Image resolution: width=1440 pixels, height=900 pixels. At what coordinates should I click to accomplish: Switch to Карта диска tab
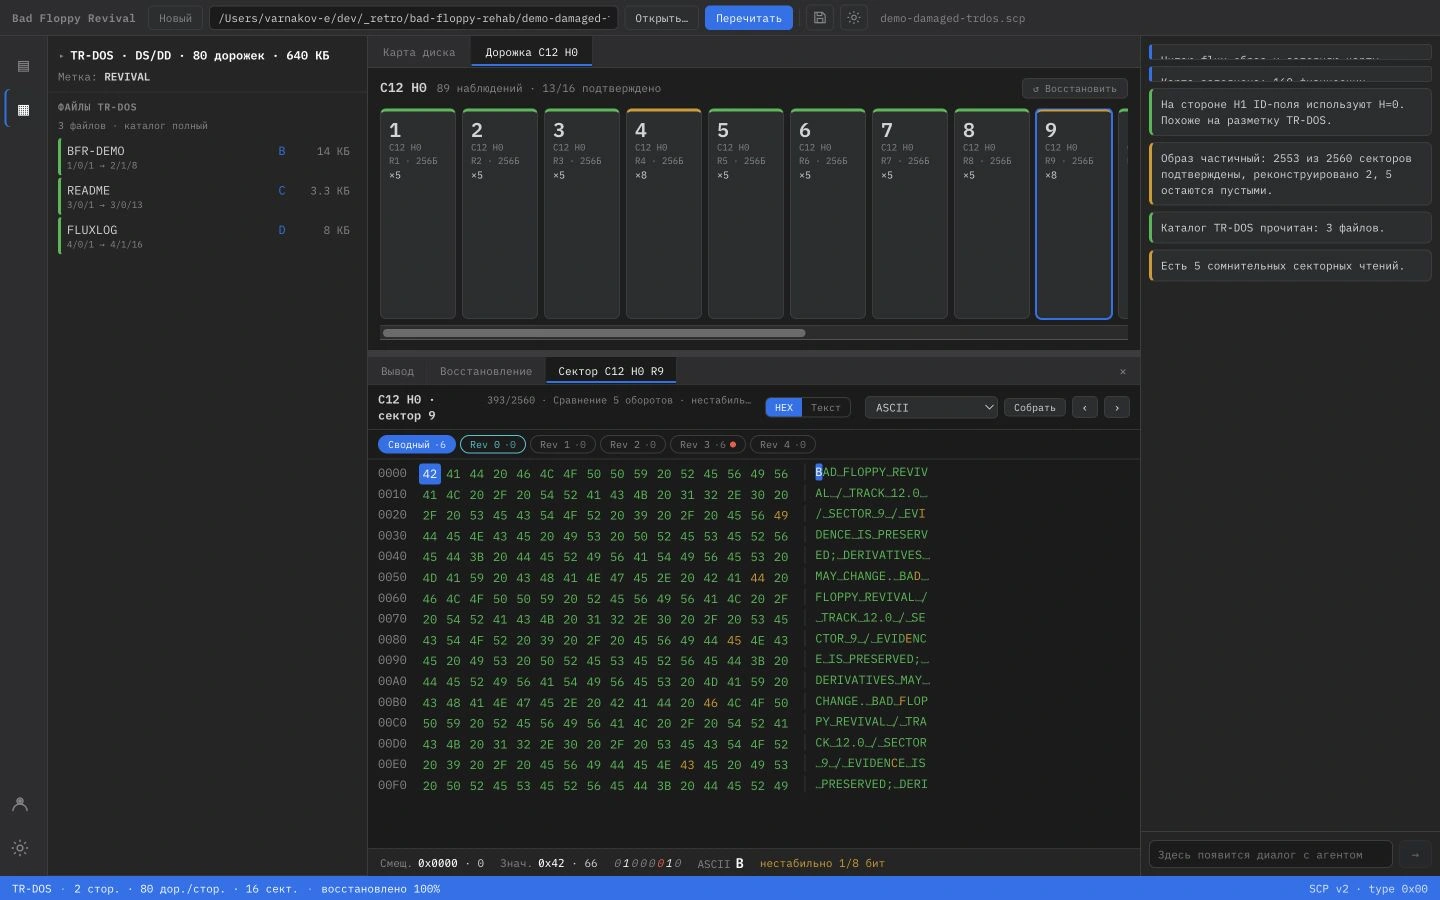(418, 52)
